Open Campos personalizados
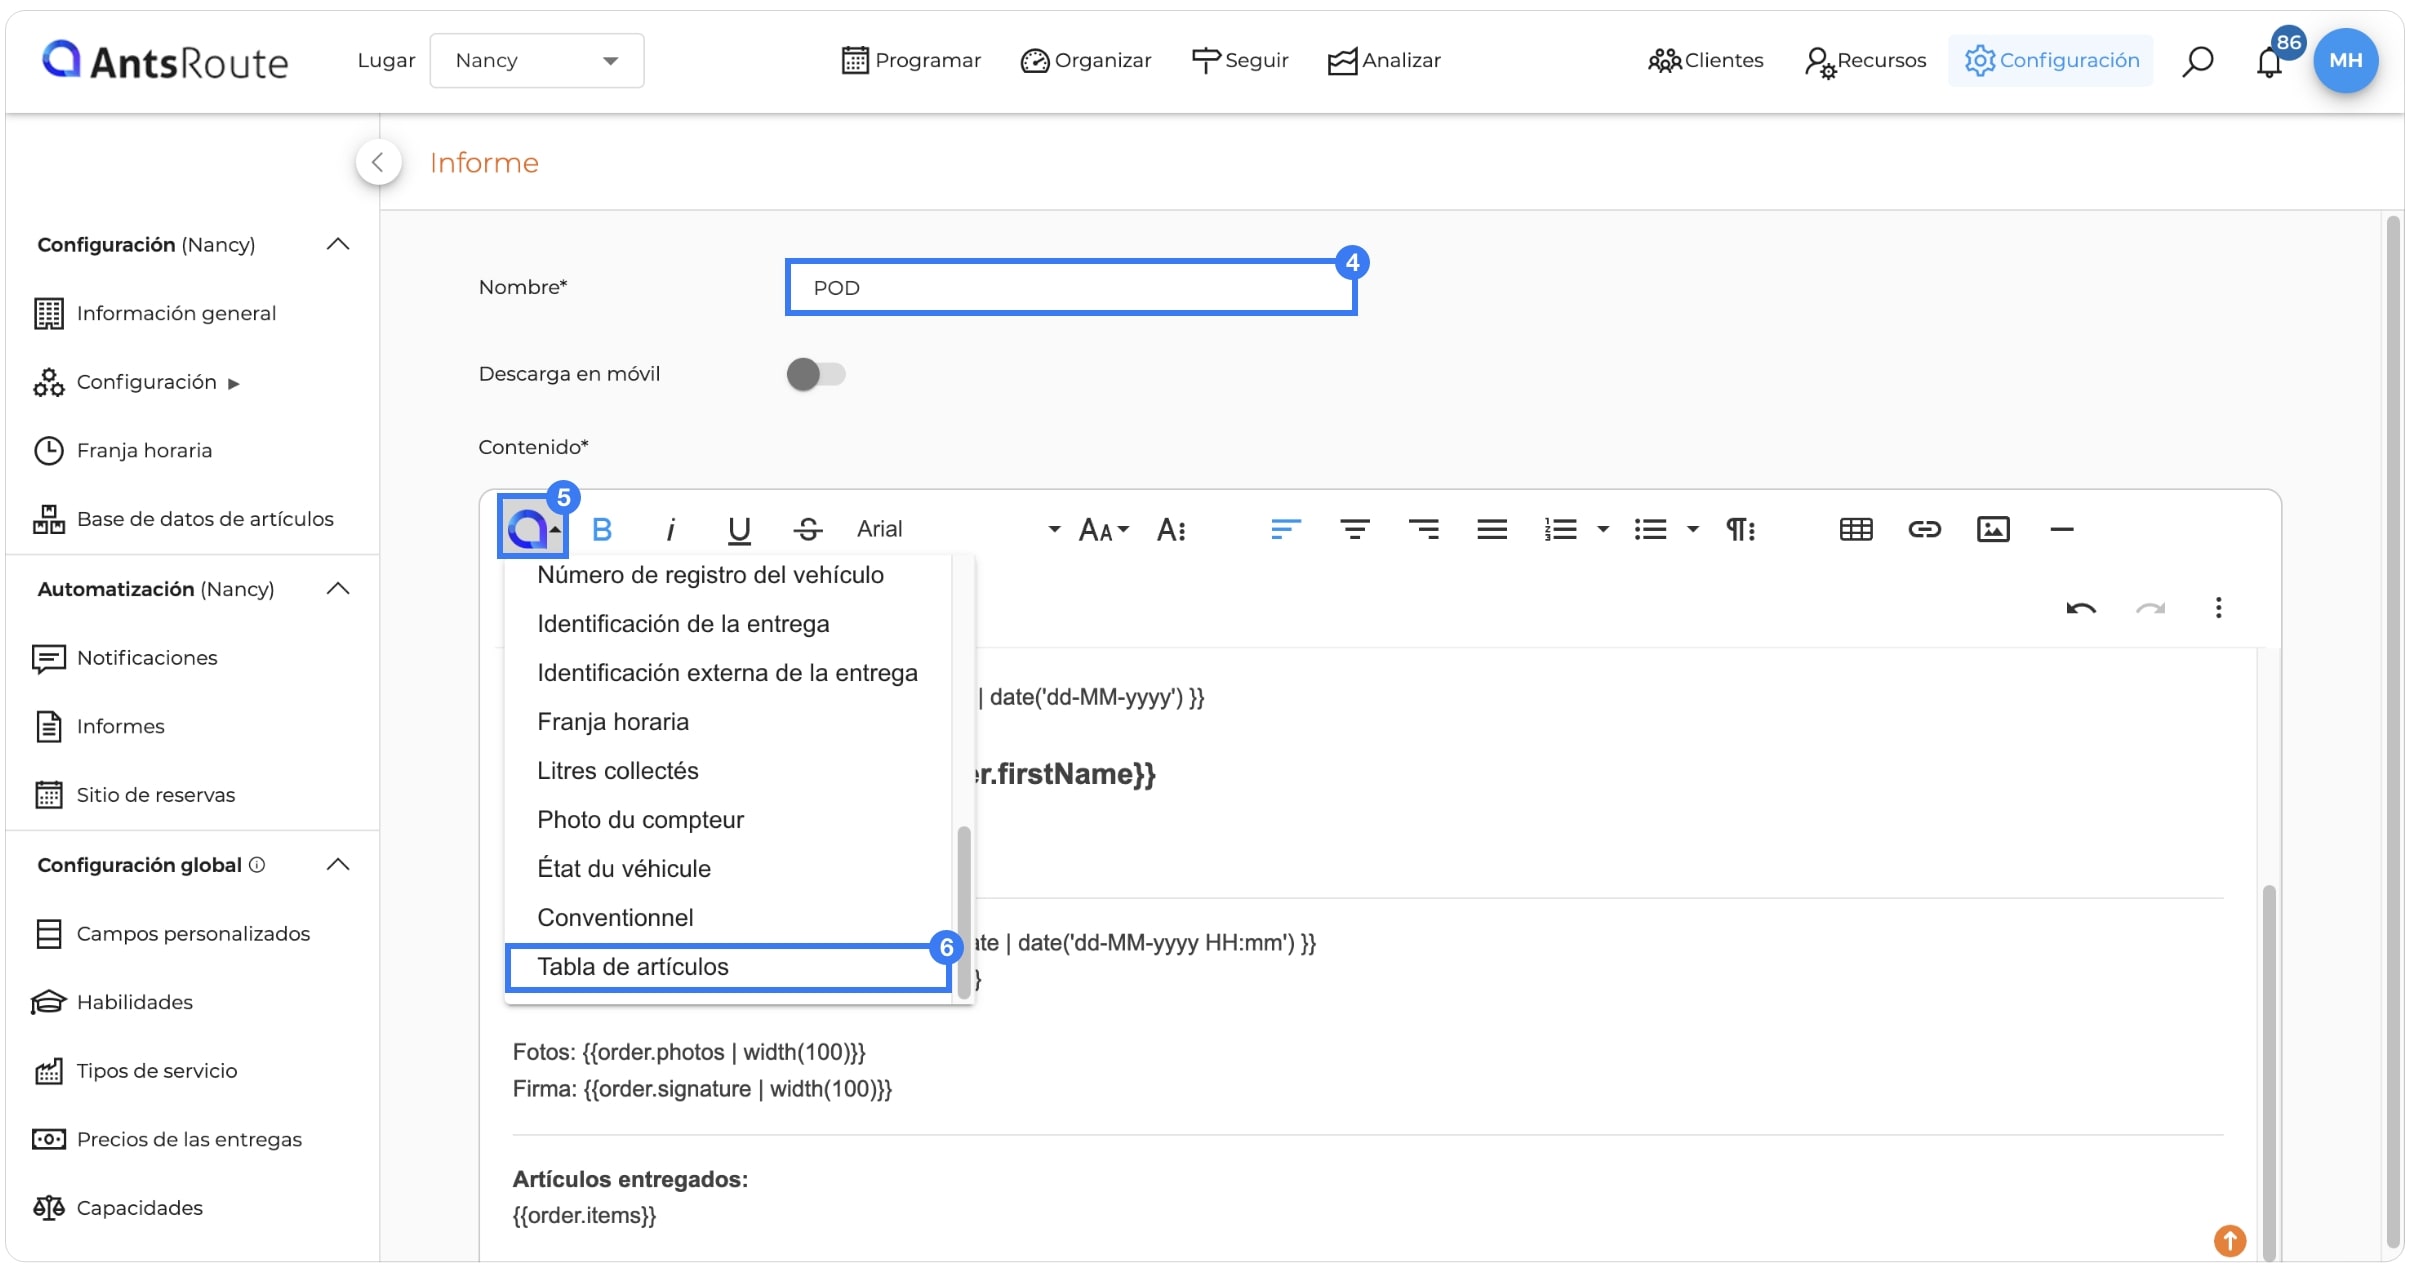Image resolution: width=2410 pixels, height=1269 pixels. pos(172,934)
